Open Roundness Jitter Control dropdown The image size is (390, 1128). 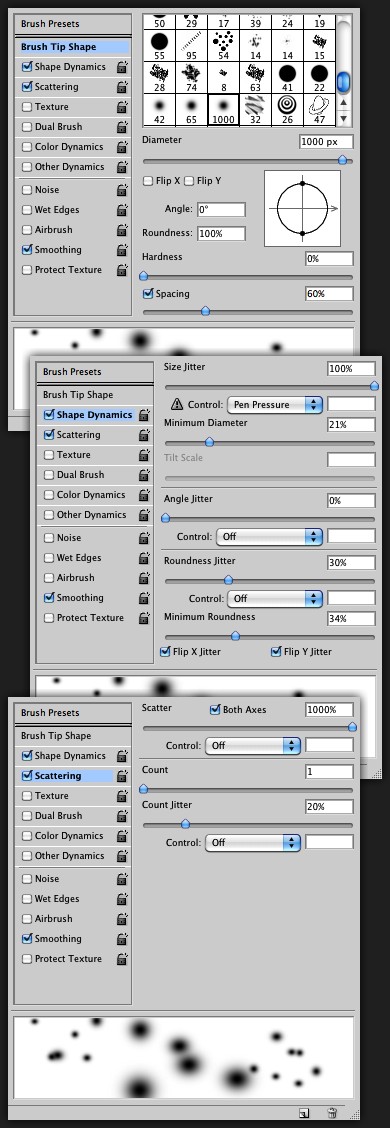tap(275, 599)
